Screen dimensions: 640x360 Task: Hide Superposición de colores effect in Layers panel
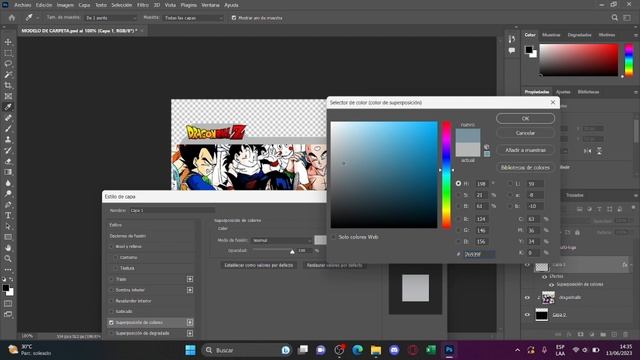pos(551,284)
